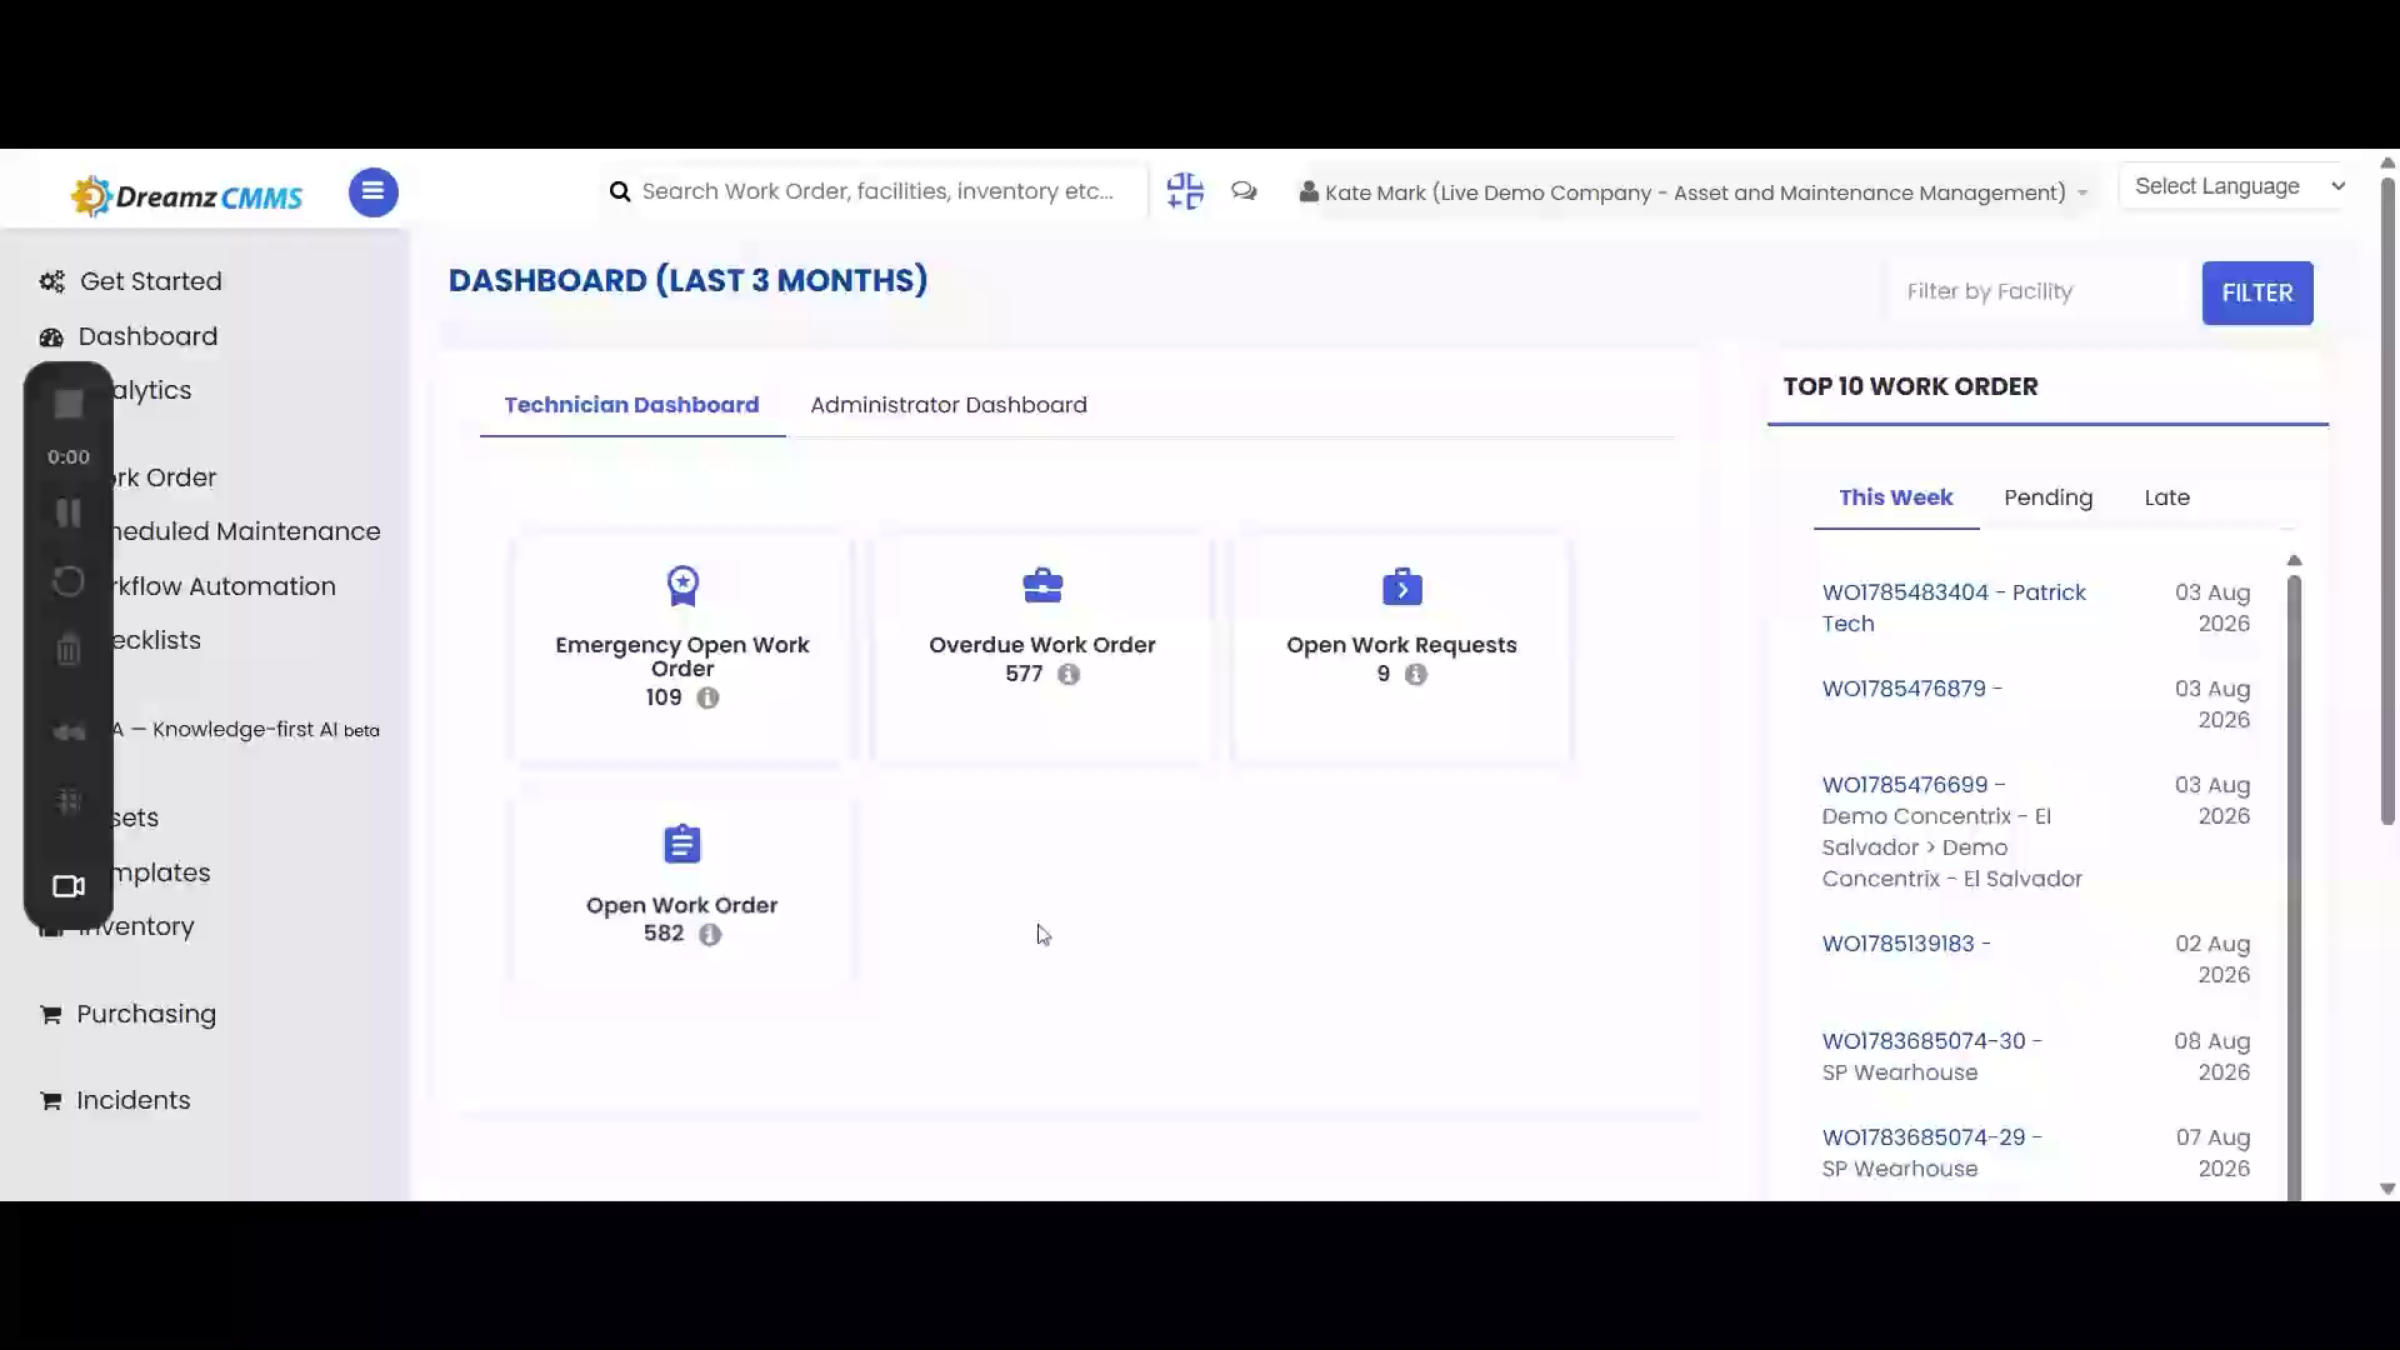Open work order WO1783685074-29

[x=1932, y=1138]
